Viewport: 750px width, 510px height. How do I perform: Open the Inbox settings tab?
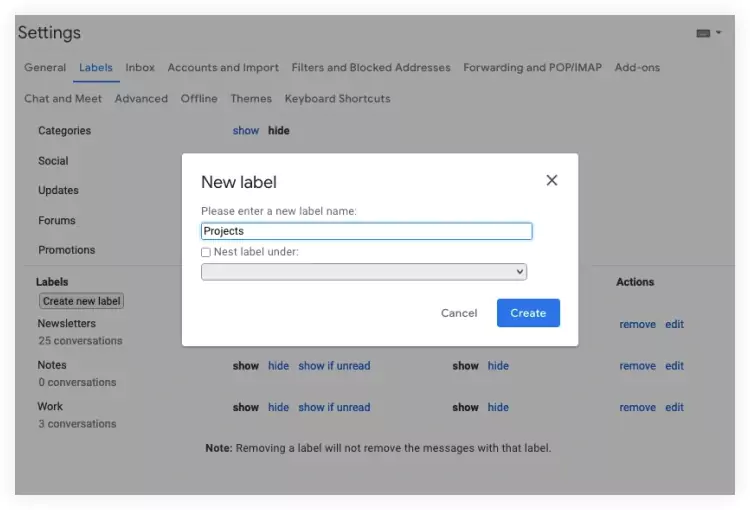click(x=140, y=68)
